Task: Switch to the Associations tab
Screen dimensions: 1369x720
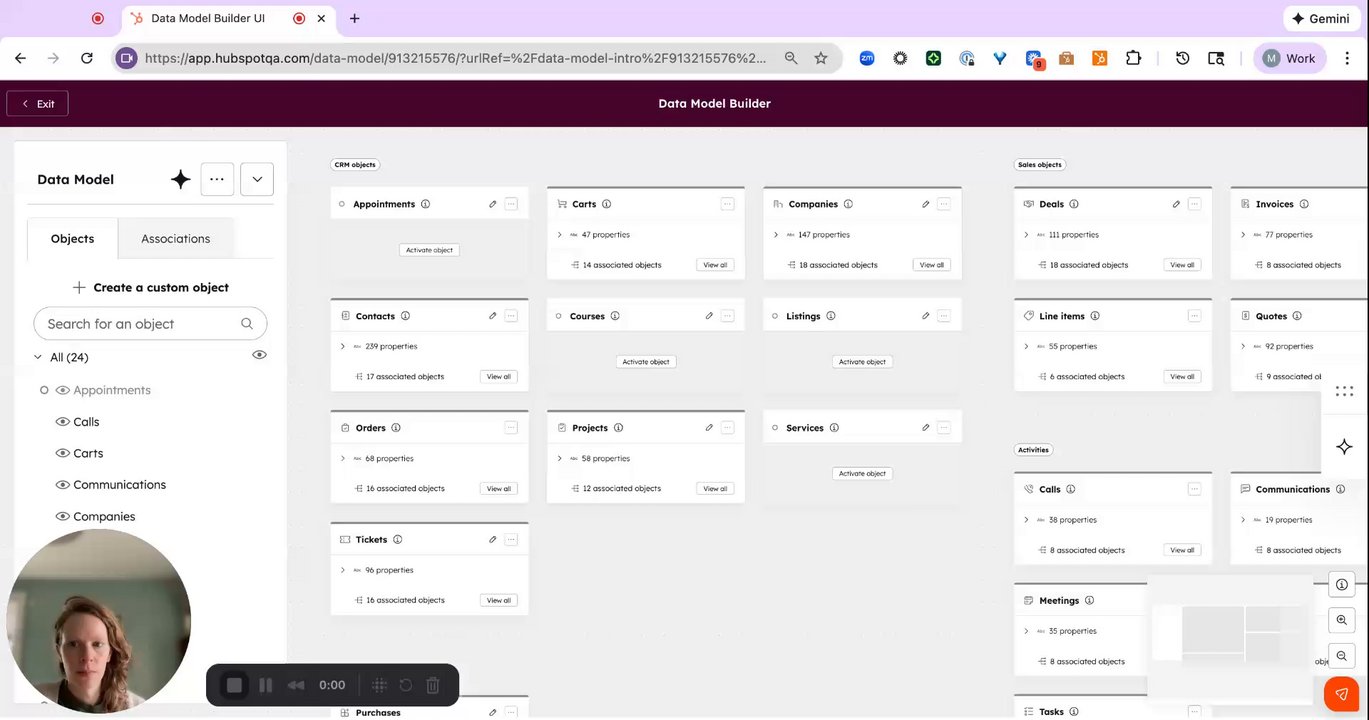Action: tap(176, 239)
